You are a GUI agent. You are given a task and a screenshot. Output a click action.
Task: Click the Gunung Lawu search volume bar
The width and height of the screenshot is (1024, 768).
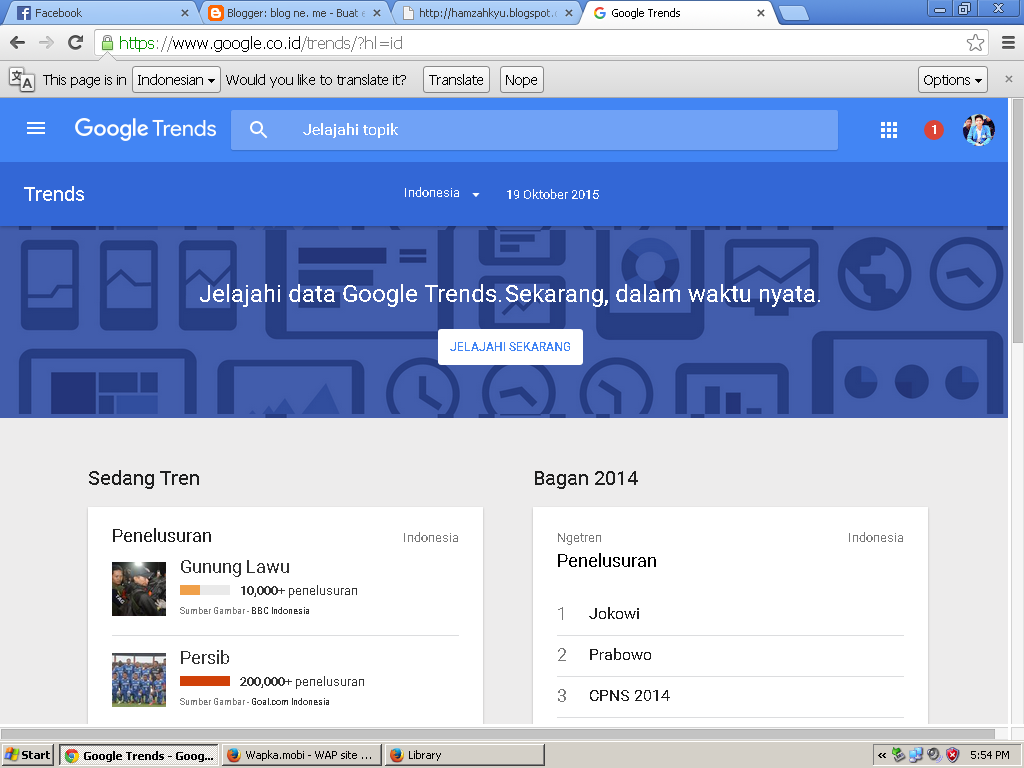tap(204, 590)
